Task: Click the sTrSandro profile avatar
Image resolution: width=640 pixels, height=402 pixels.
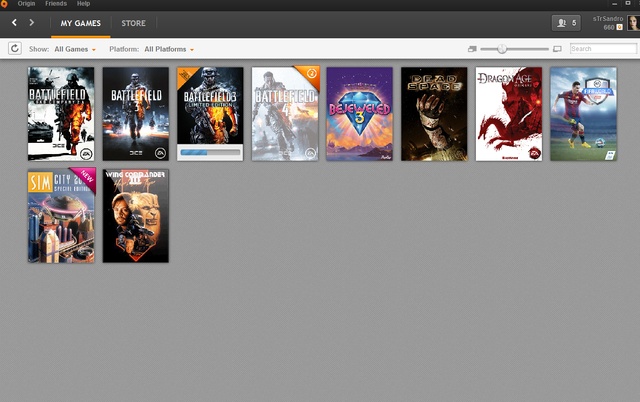Action: coord(633,23)
